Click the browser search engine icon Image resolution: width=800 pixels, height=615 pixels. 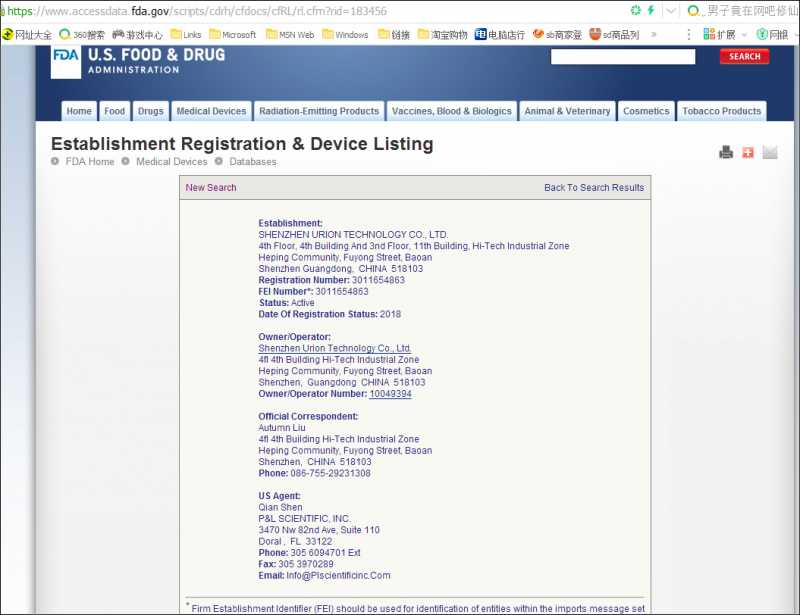(694, 11)
